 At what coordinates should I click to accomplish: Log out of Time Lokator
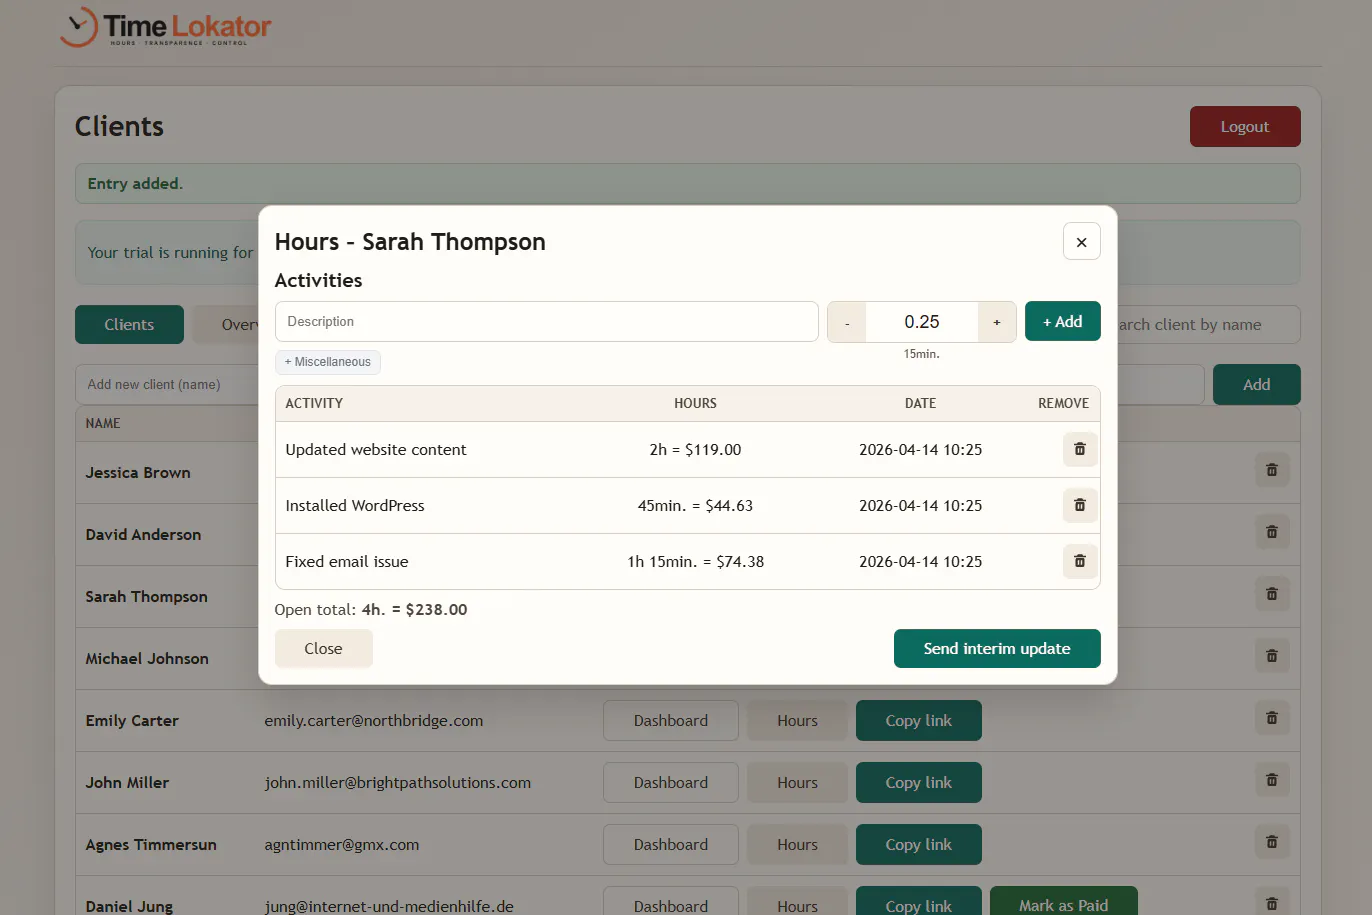(1245, 127)
